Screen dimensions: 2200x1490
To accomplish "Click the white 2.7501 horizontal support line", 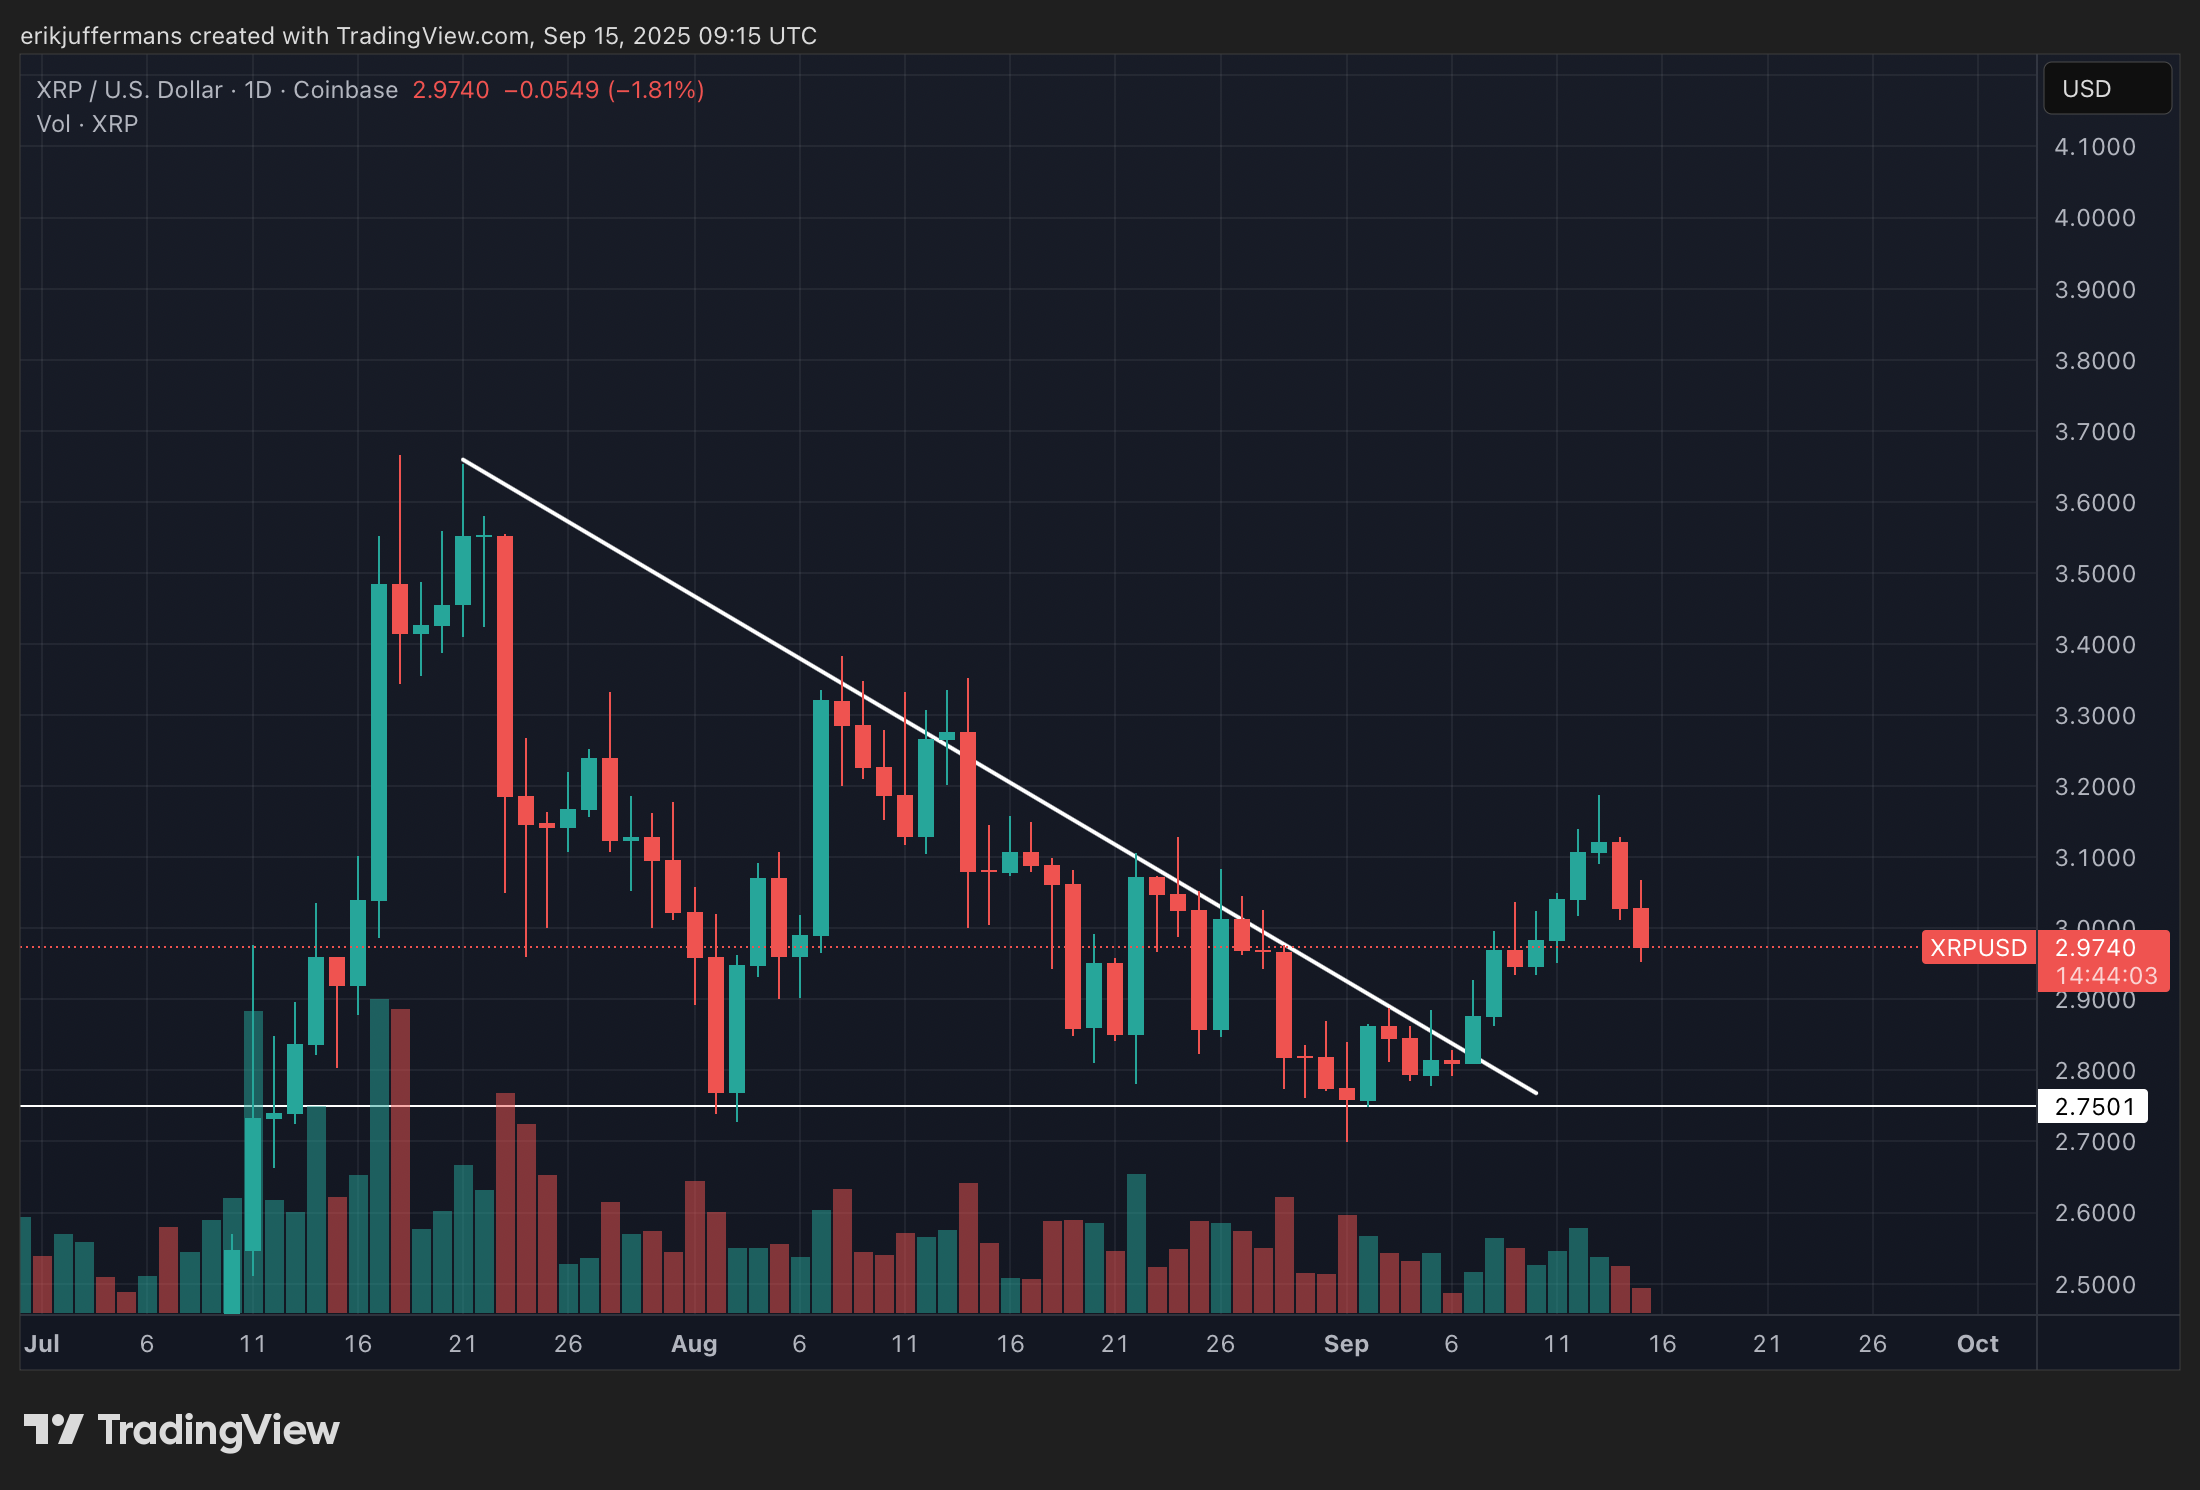I will pyautogui.click(x=1800, y=1106).
